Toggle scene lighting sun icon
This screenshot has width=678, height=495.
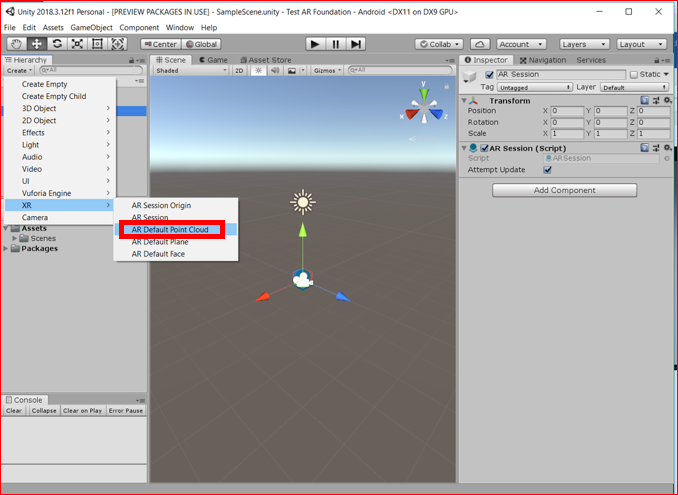pyautogui.click(x=258, y=70)
